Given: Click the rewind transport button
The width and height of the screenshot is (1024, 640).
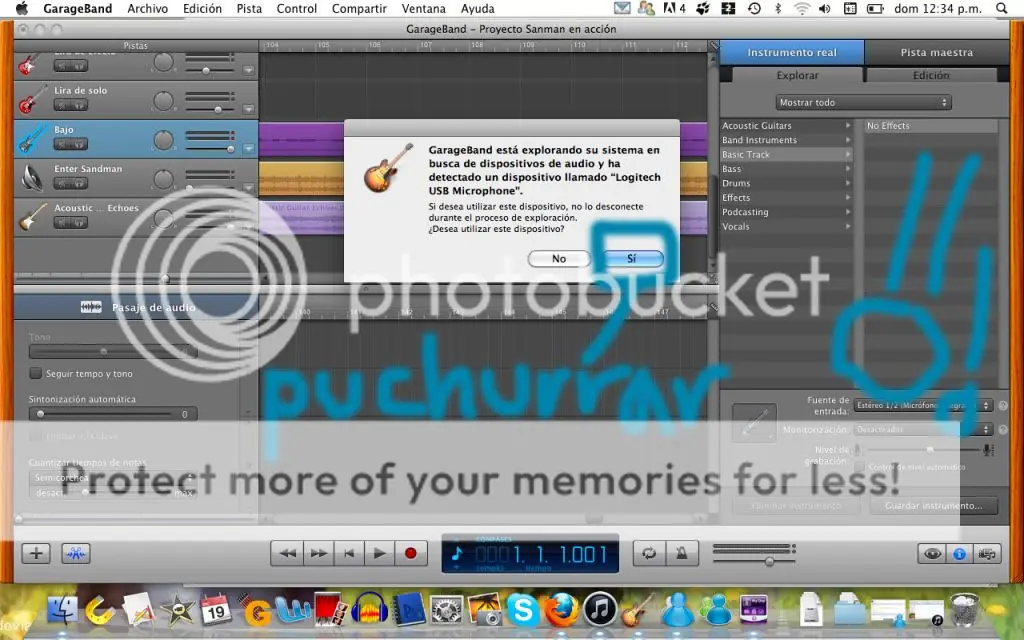Looking at the screenshot, I should pyautogui.click(x=287, y=553).
